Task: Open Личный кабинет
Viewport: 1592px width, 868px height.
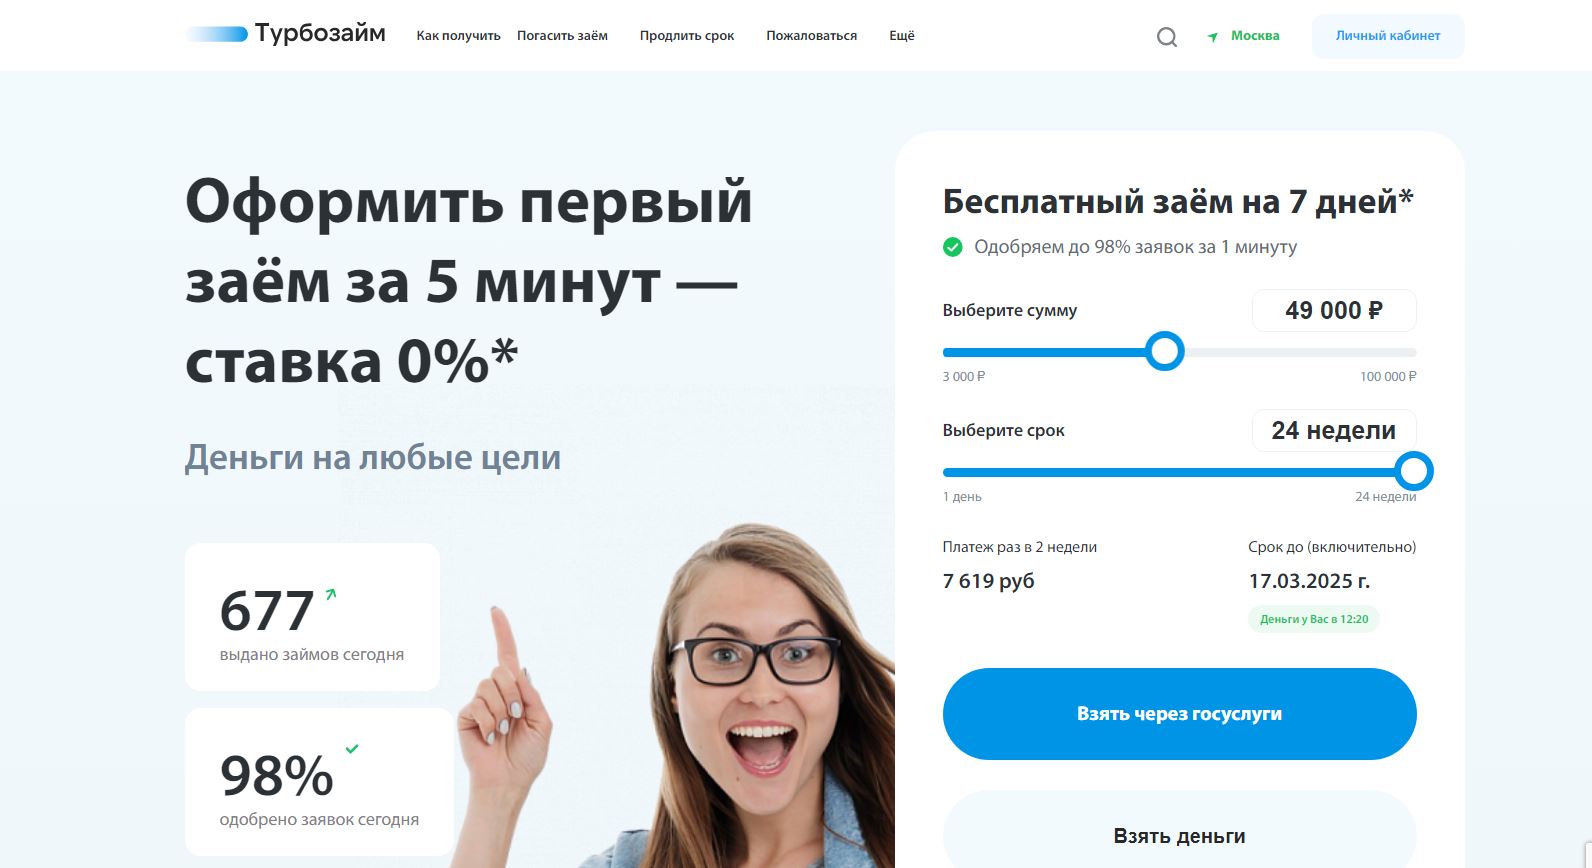Action: point(1388,36)
